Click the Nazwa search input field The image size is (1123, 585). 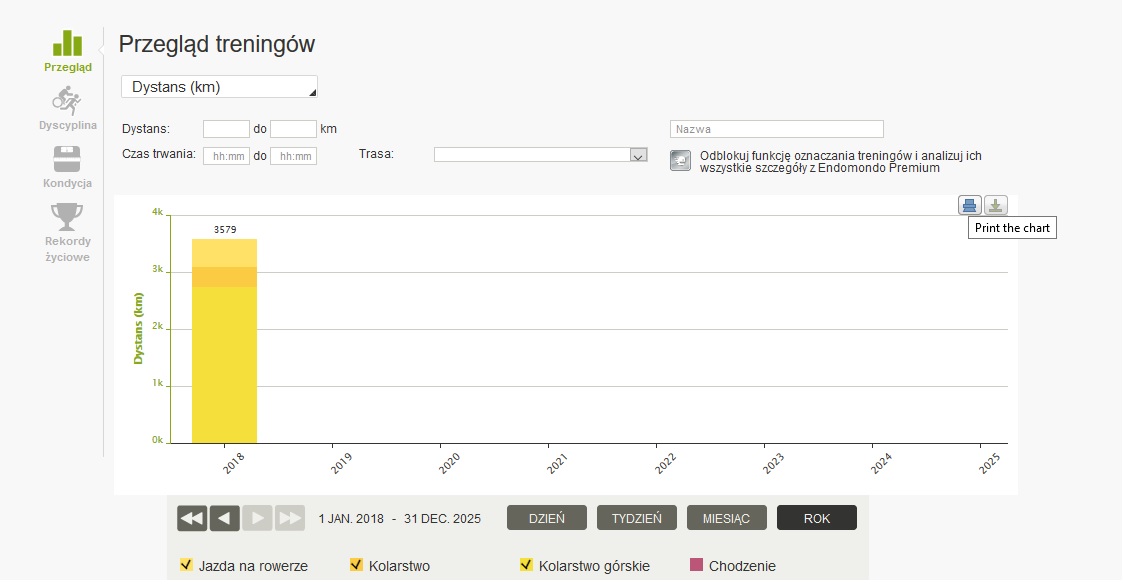(x=776, y=129)
